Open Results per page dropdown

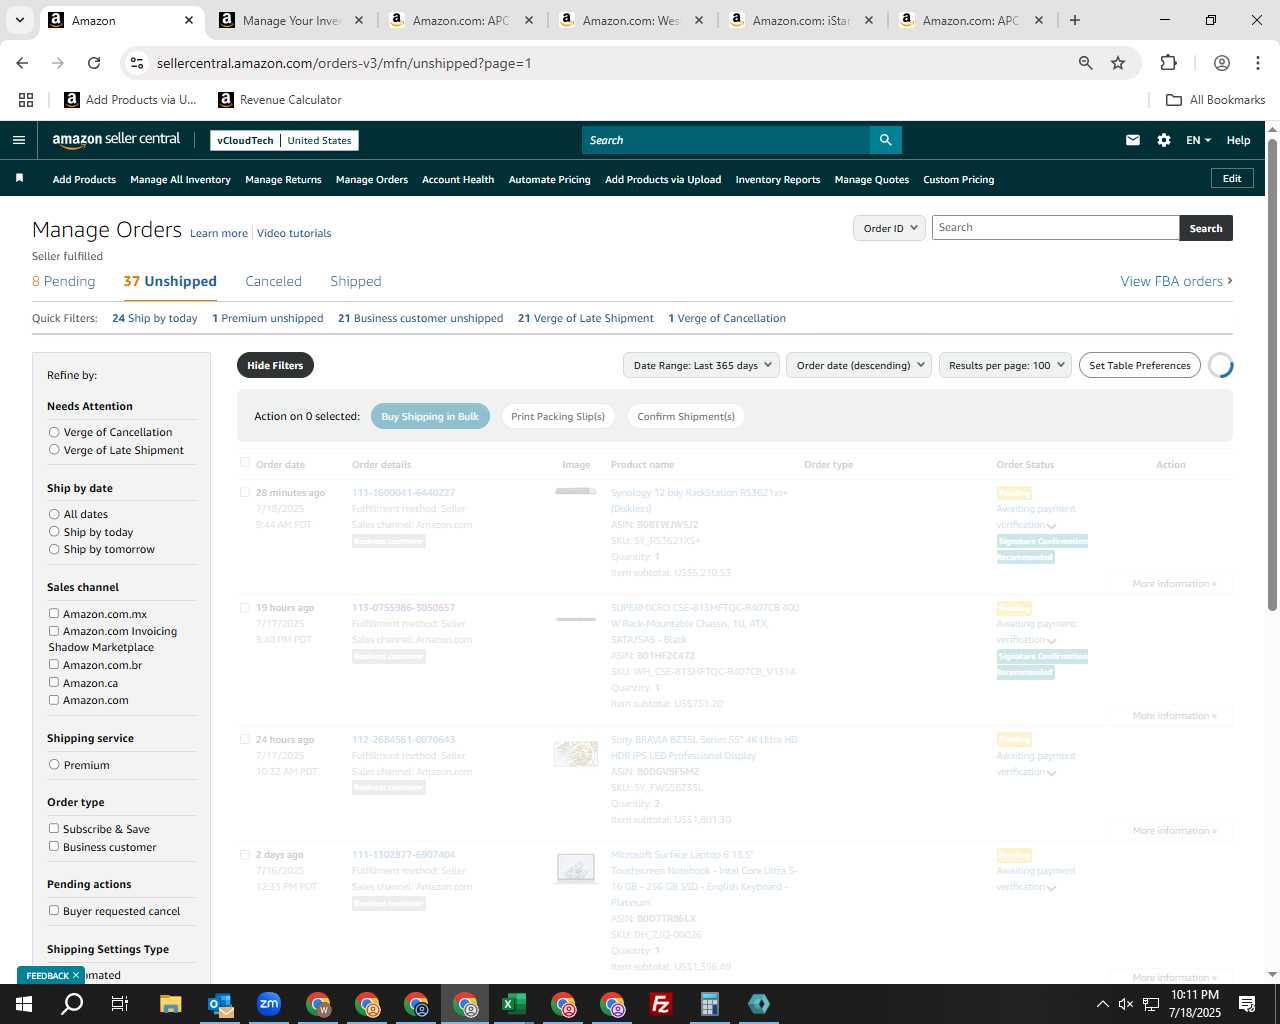tap(1005, 365)
